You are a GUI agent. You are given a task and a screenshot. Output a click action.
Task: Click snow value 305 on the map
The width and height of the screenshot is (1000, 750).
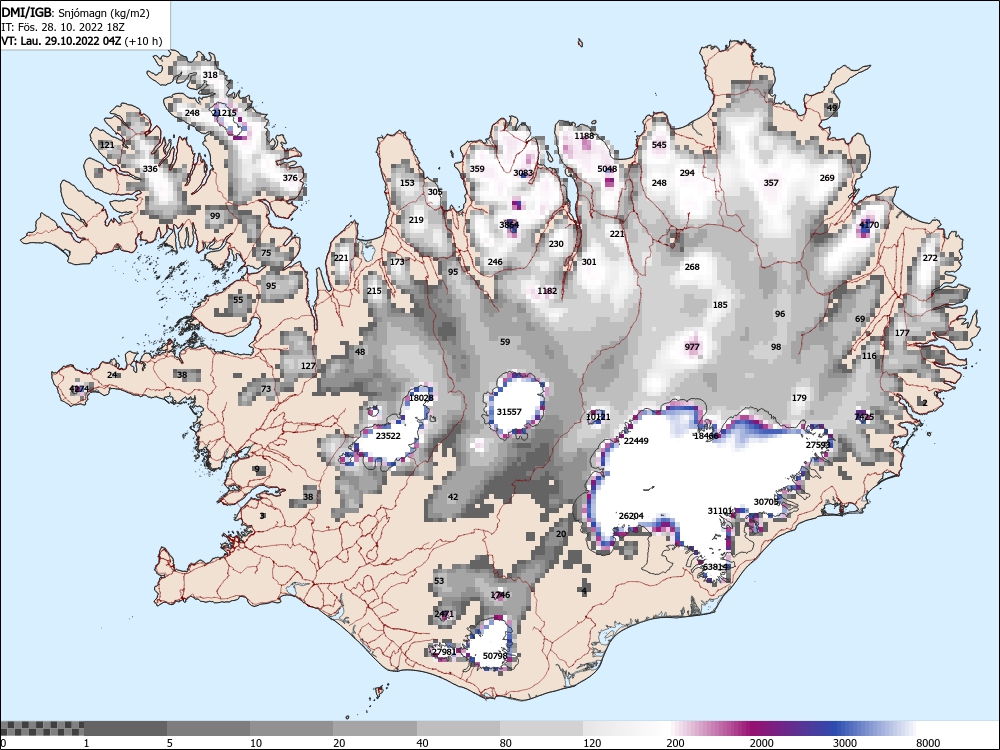point(435,192)
